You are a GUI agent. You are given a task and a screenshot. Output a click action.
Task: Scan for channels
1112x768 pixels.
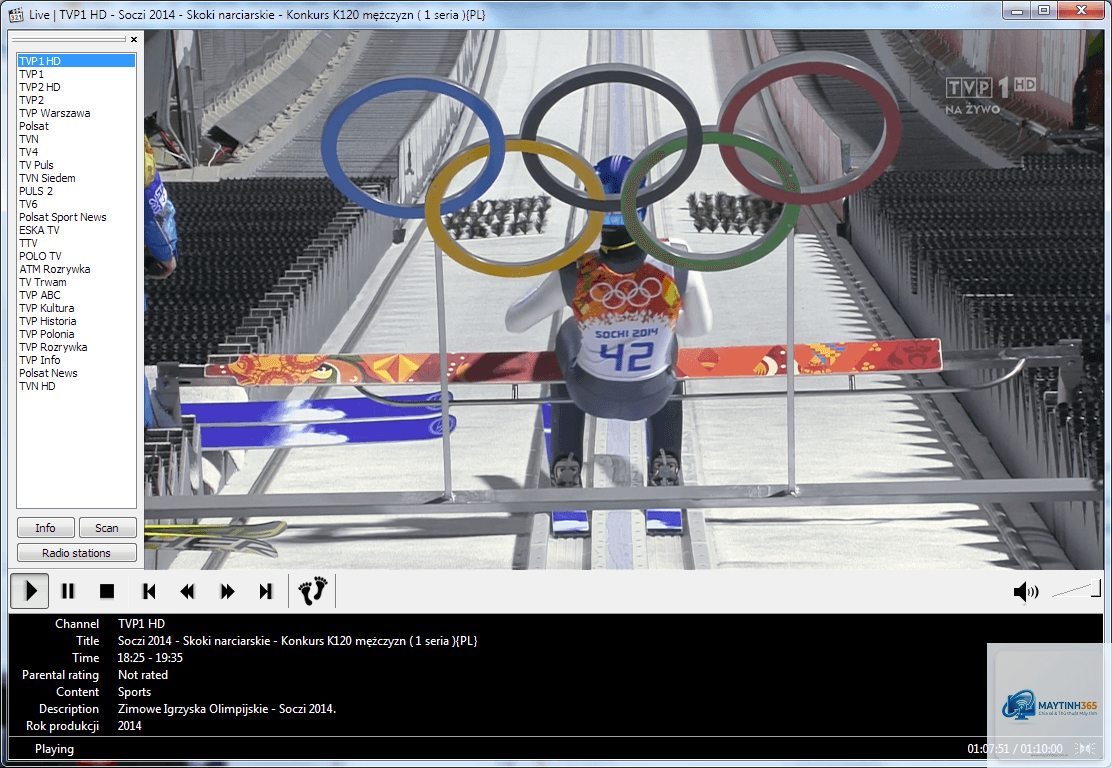point(106,528)
